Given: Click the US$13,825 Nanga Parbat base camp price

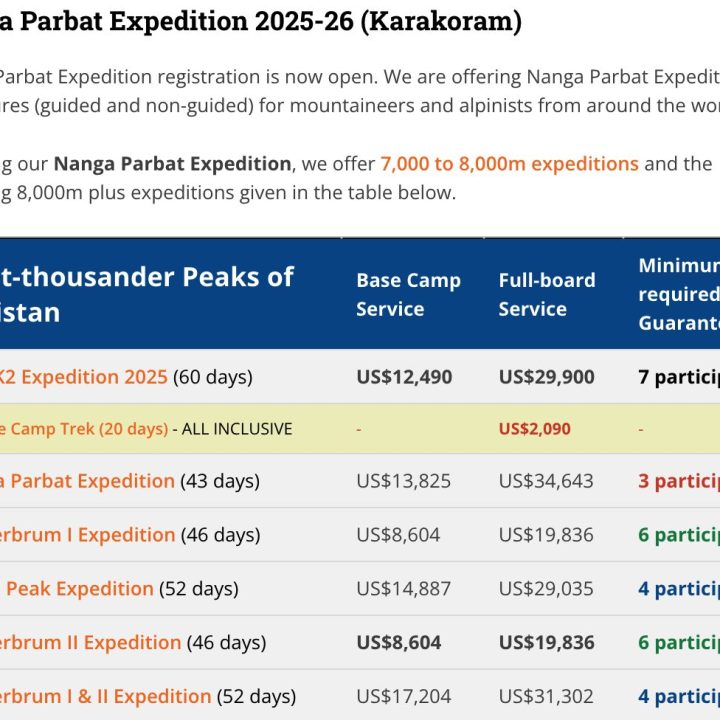Looking at the screenshot, I should click(x=403, y=481).
